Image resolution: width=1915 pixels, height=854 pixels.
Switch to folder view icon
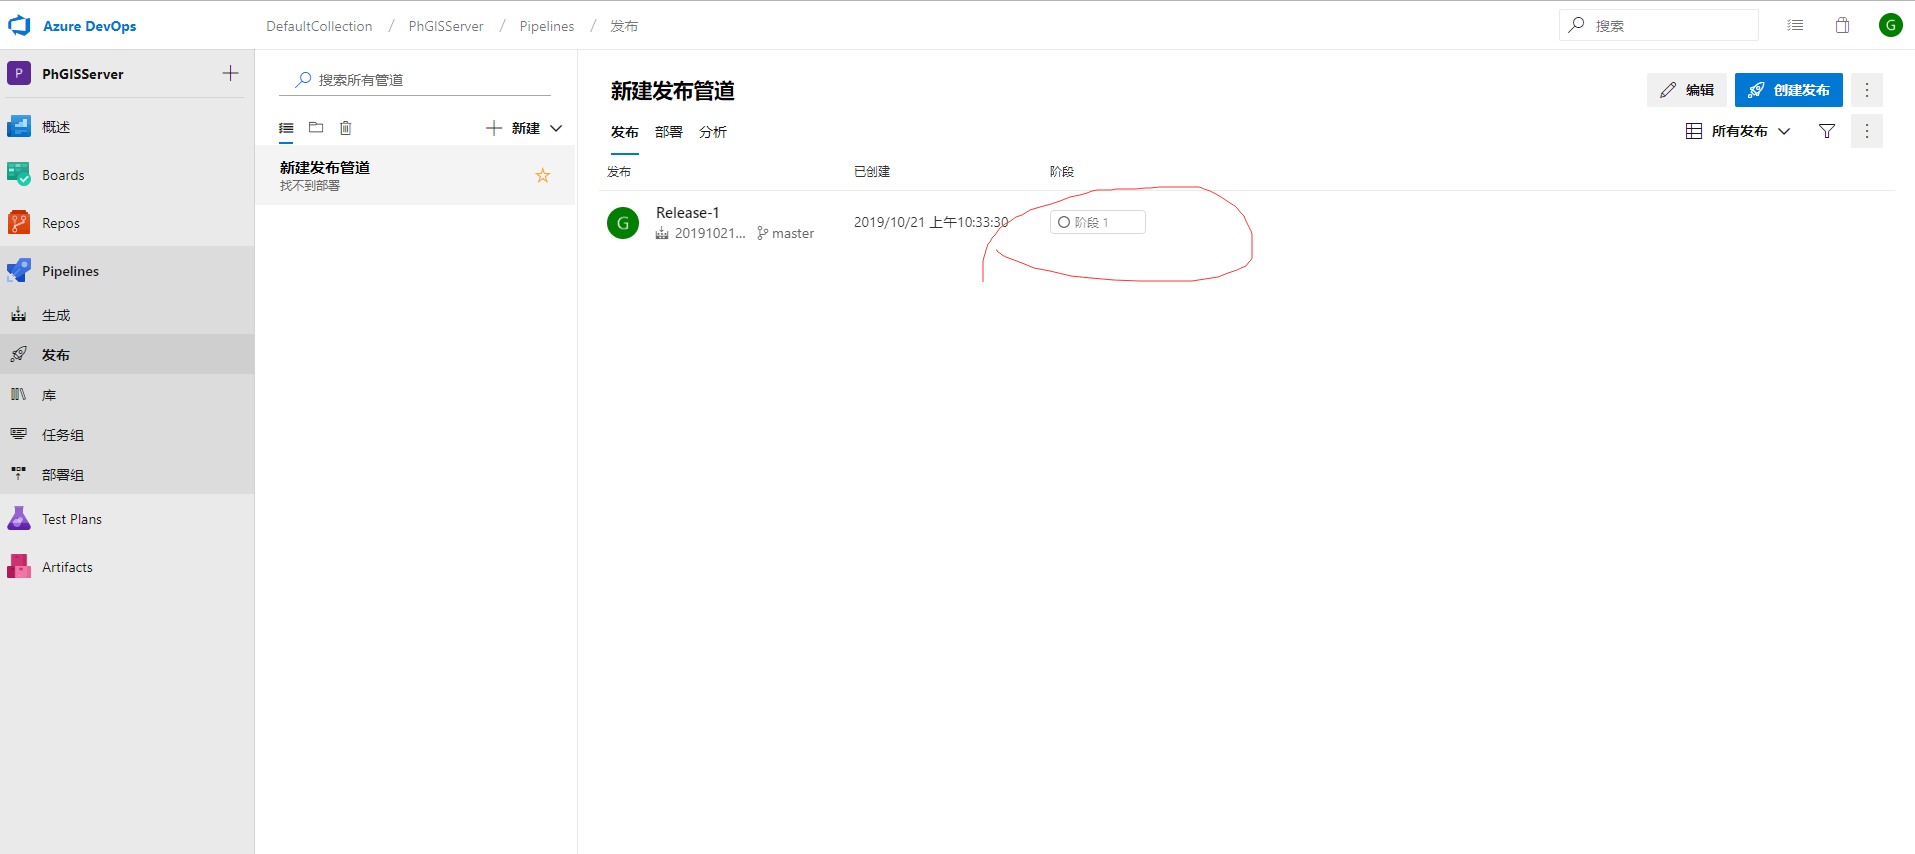coord(316,128)
